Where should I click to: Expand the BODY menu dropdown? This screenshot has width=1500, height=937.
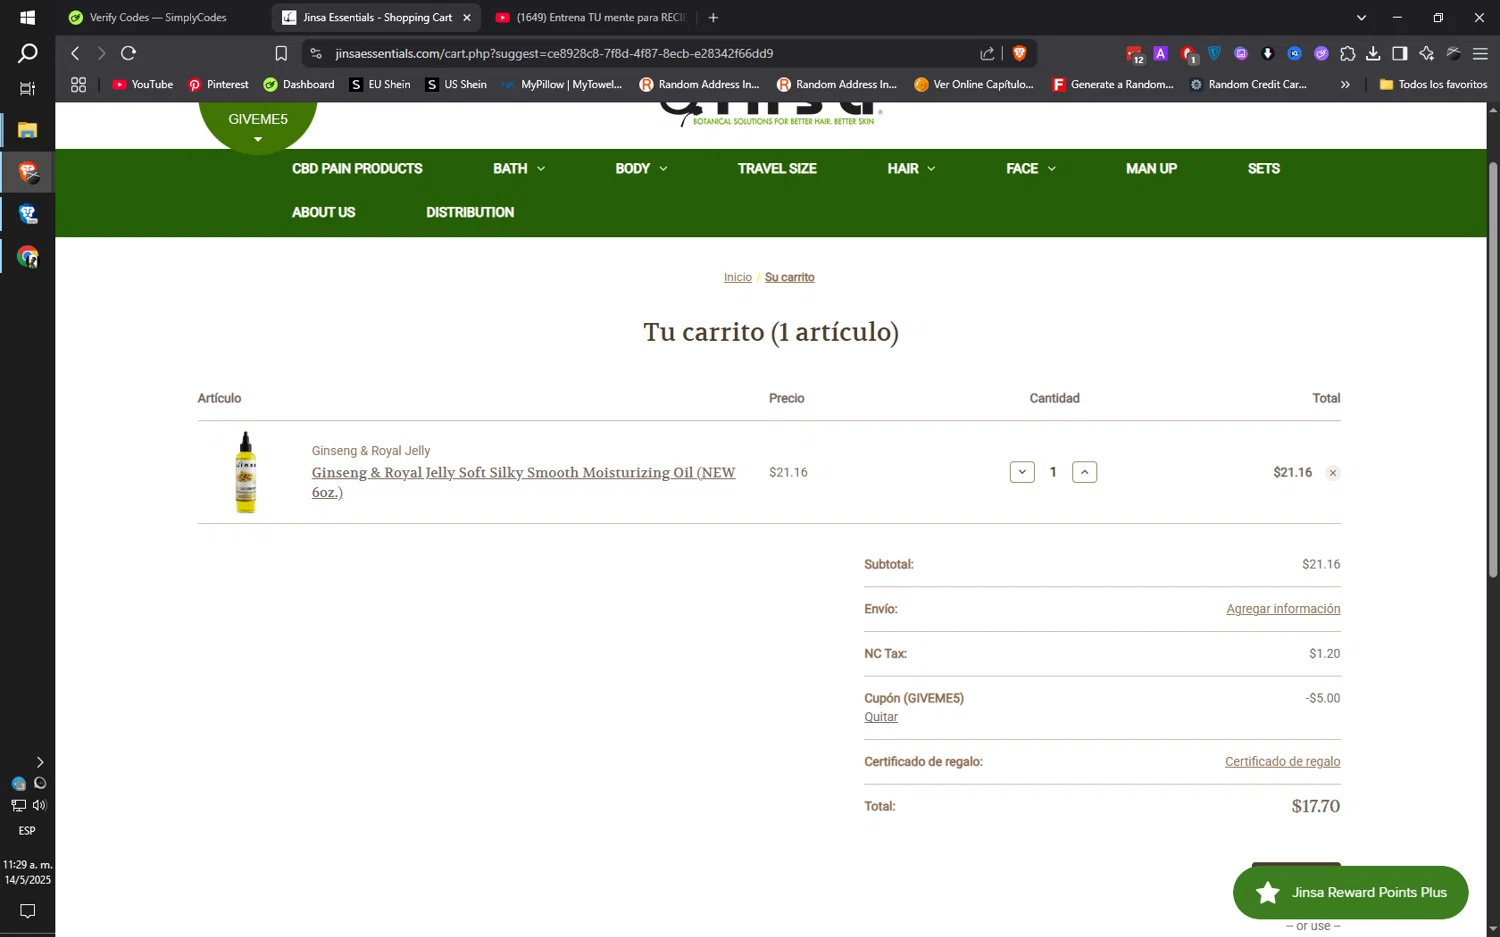pyautogui.click(x=663, y=169)
